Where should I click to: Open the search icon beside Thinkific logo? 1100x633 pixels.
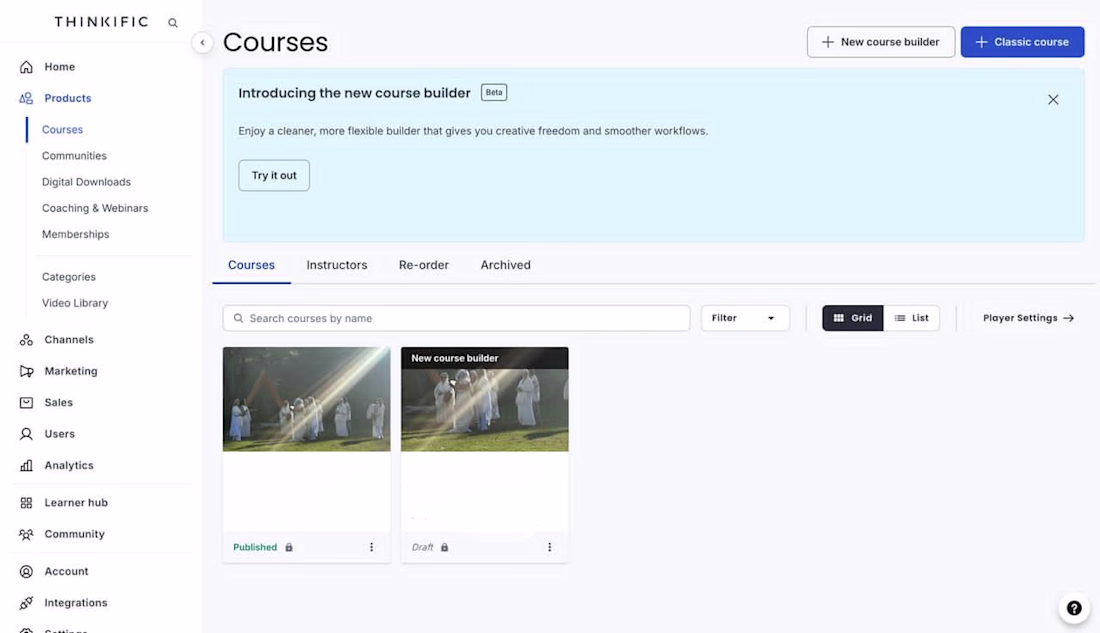[173, 23]
